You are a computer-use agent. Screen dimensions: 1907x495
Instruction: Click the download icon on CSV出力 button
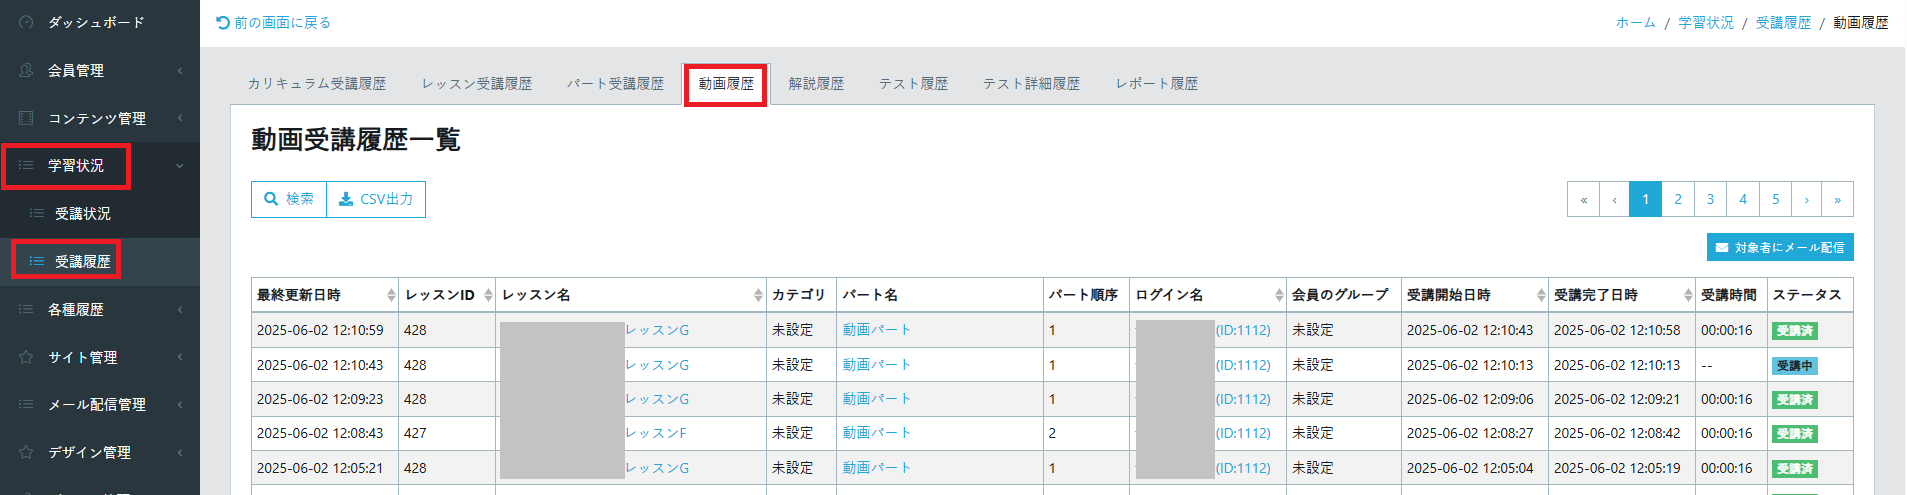[346, 199]
